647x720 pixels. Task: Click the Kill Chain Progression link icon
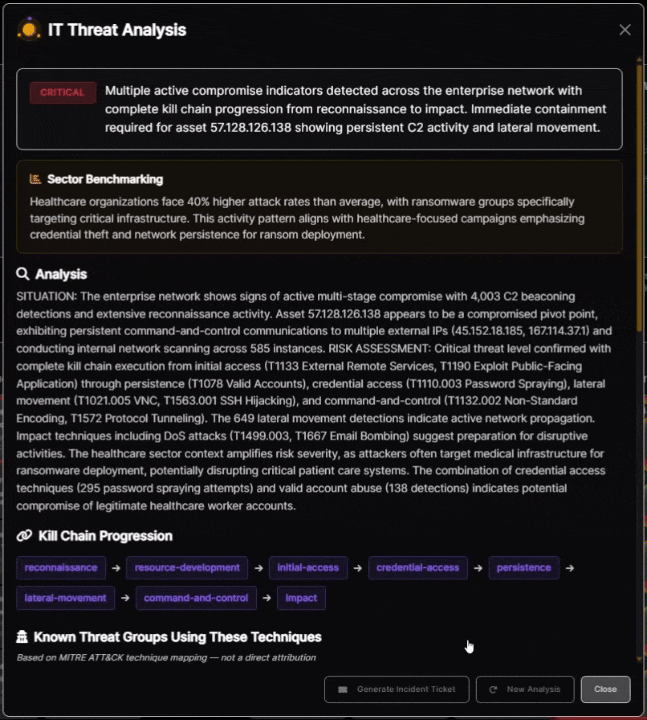(x=23, y=536)
